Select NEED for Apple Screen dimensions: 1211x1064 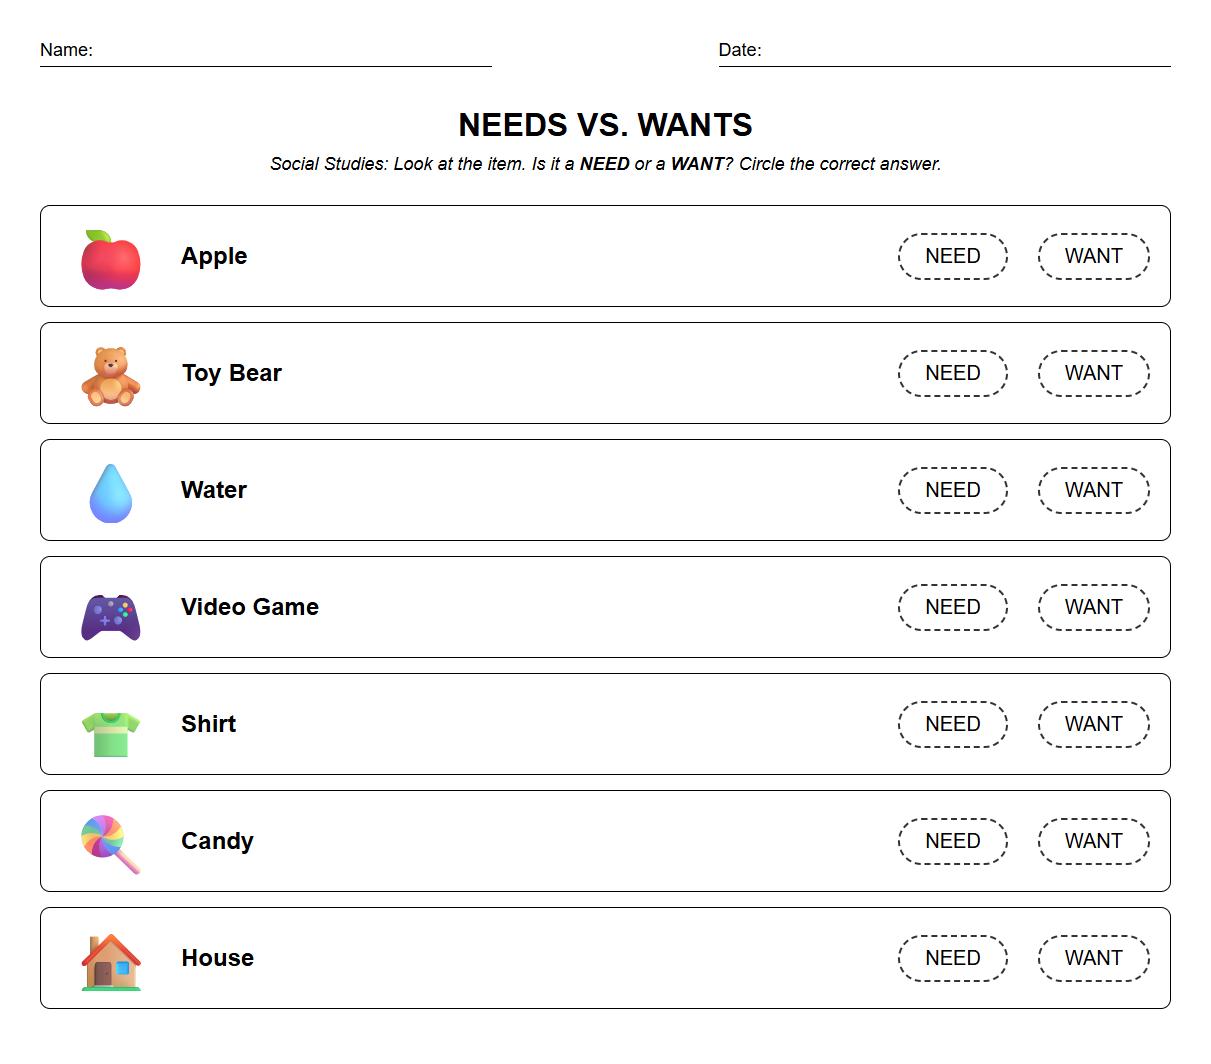952,256
